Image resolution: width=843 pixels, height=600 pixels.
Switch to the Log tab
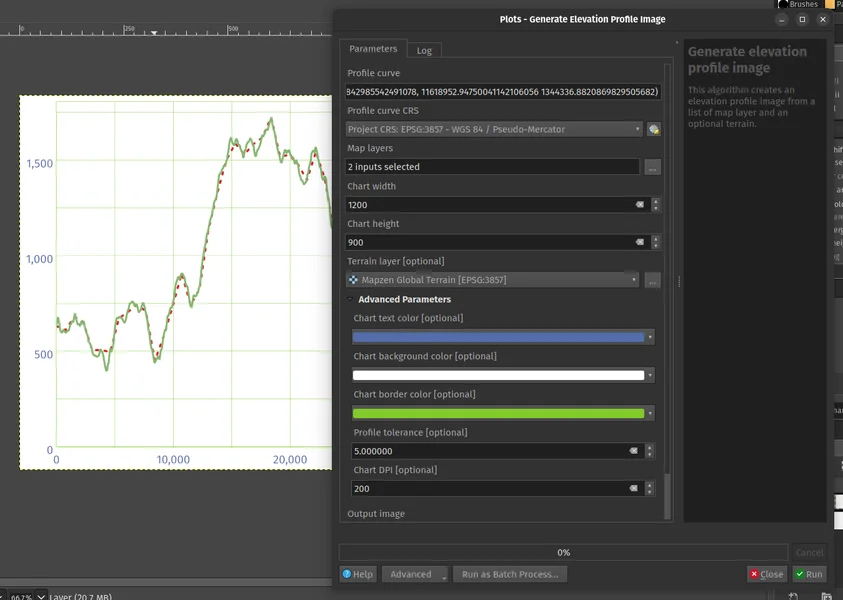click(x=424, y=50)
